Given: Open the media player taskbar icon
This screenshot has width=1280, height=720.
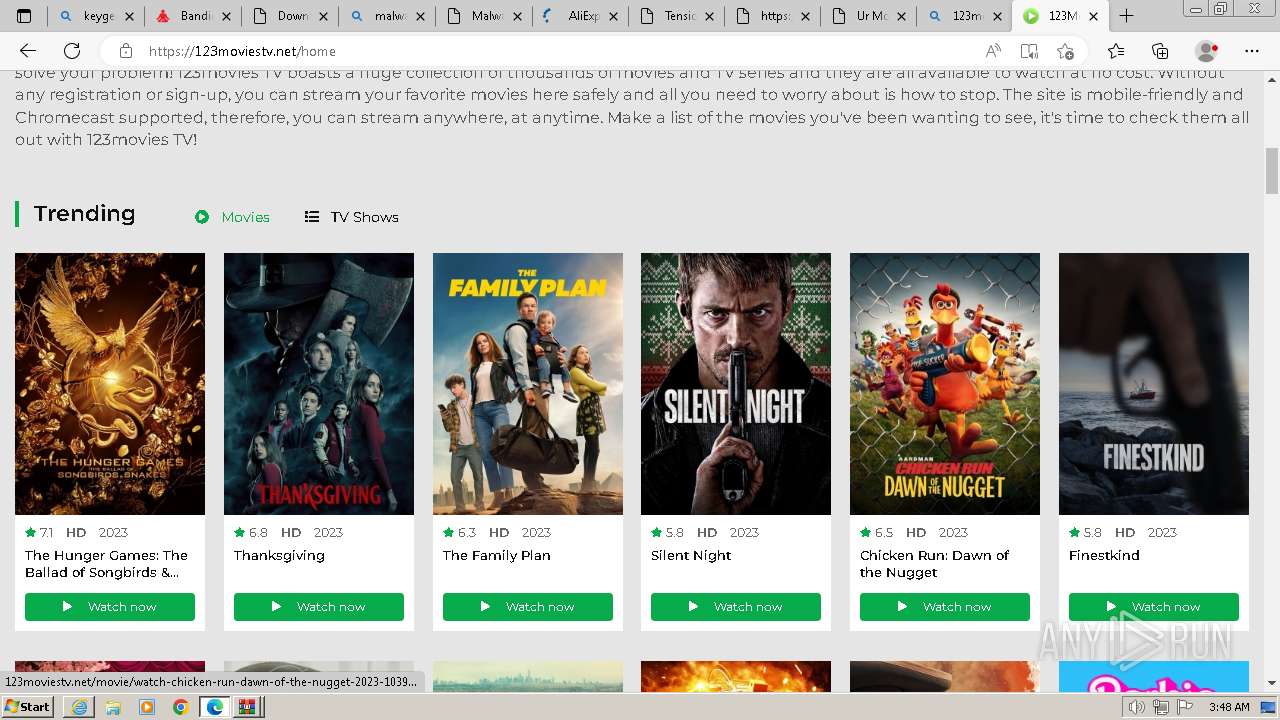Looking at the screenshot, I should pyautogui.click(x=147, y=707).
